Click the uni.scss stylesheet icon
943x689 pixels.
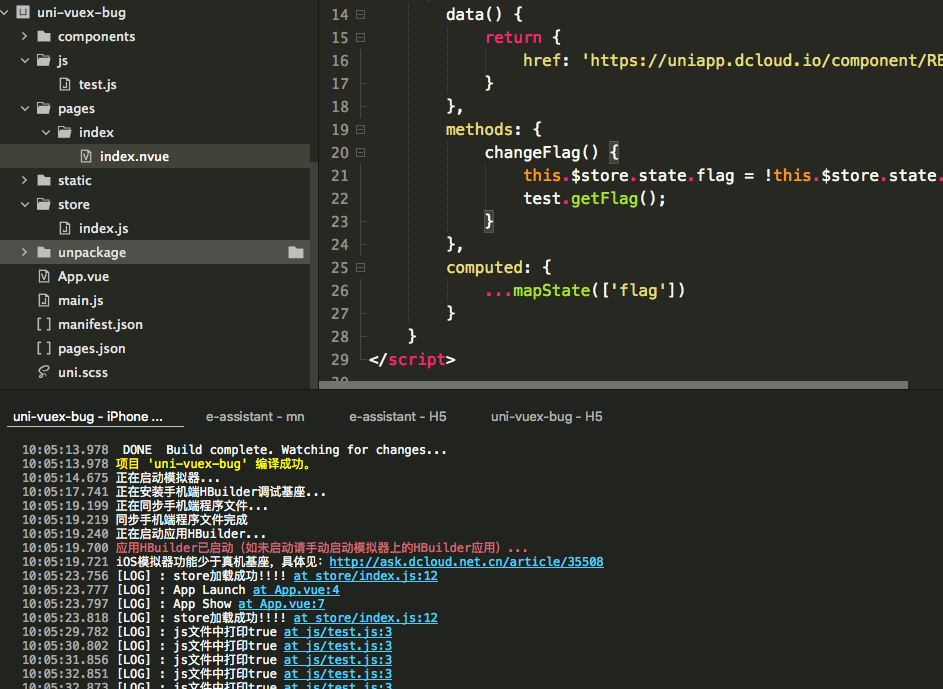43,373
